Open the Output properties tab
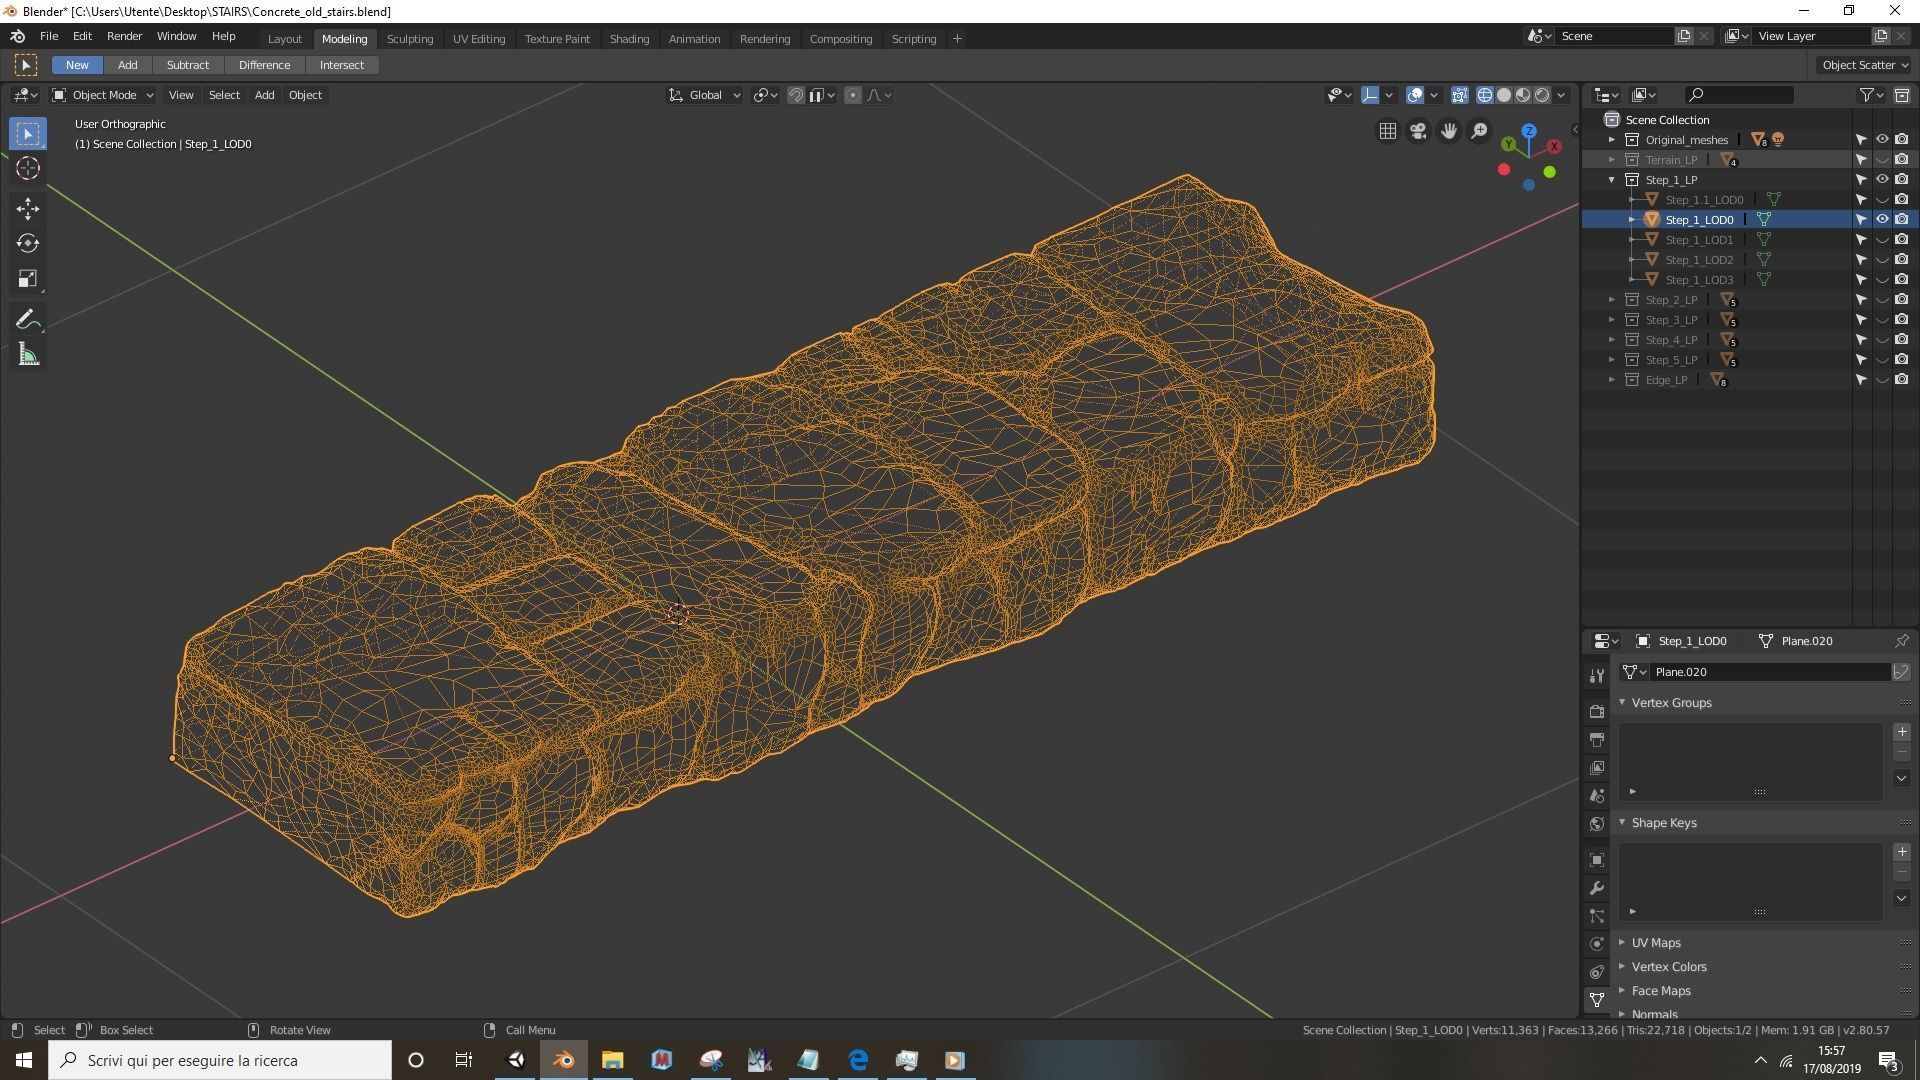The image size is (1920, 1080). click(1597, 740)
